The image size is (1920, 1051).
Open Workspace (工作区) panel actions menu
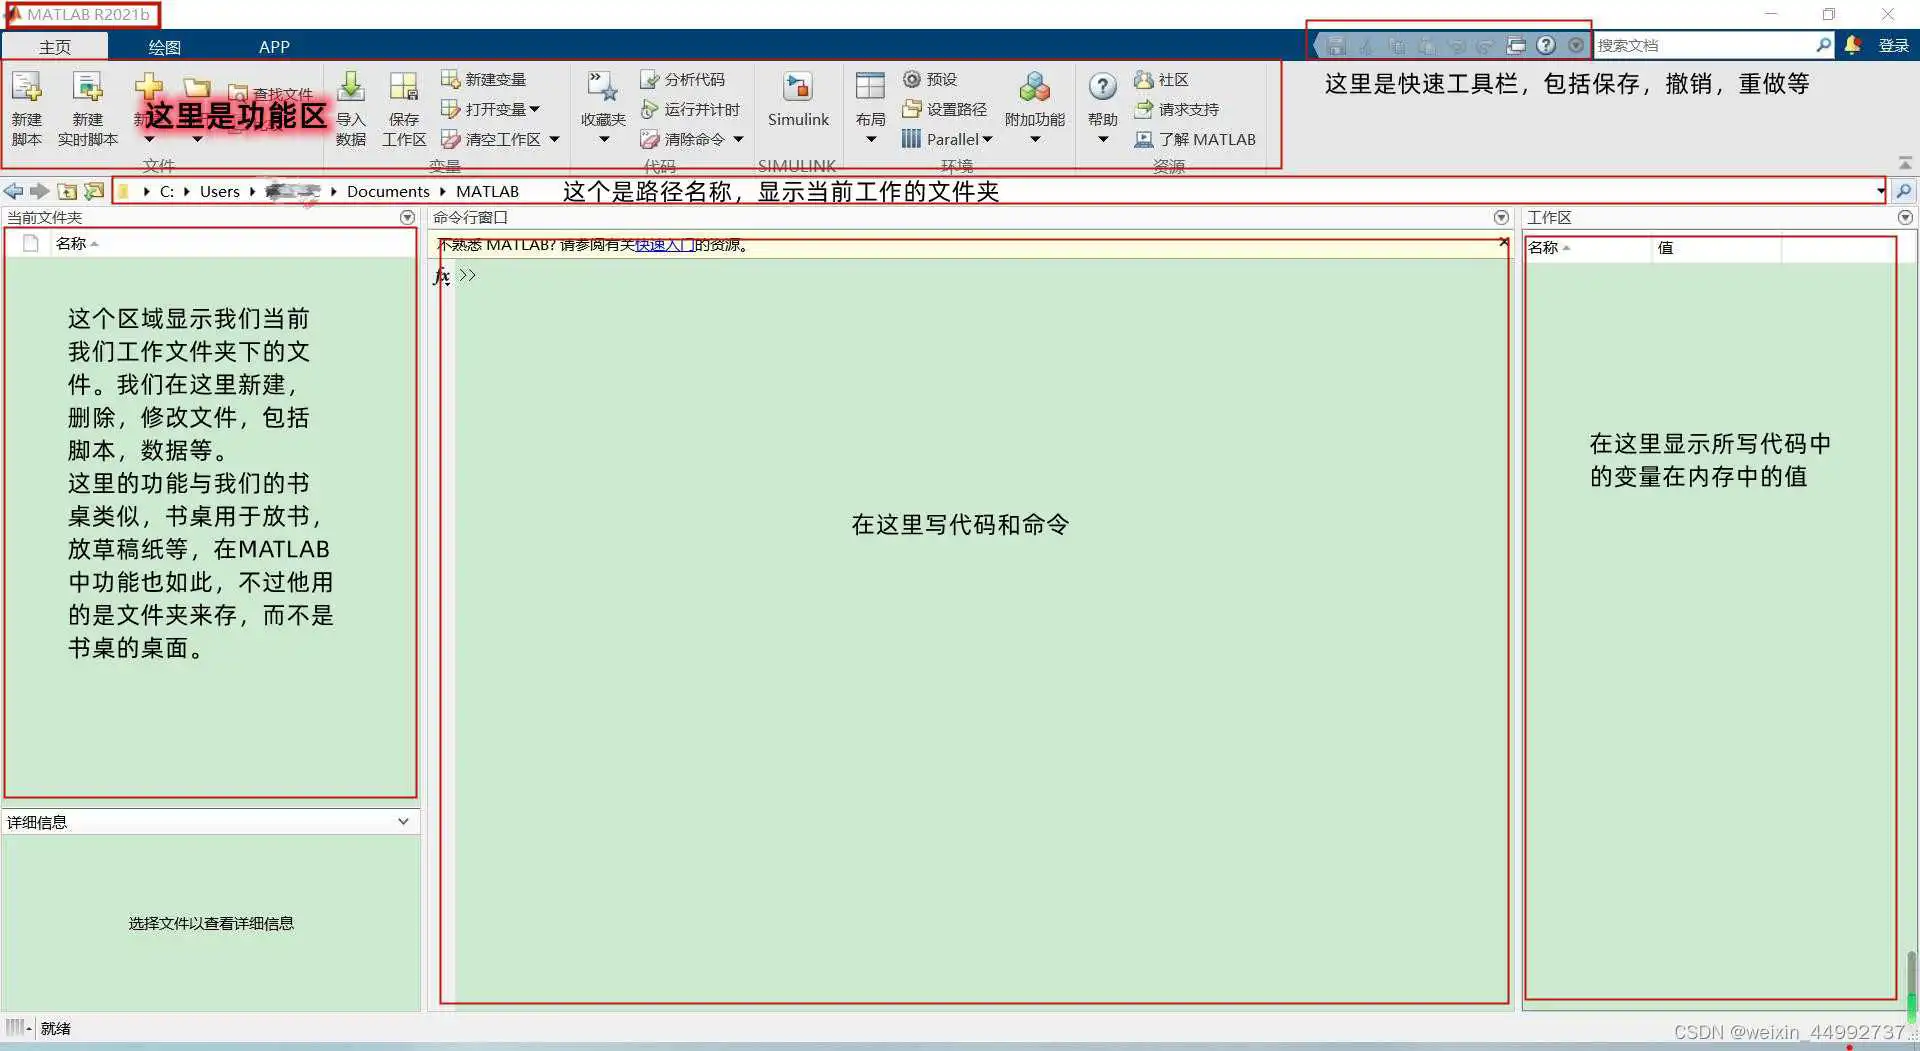point(1905,217)
